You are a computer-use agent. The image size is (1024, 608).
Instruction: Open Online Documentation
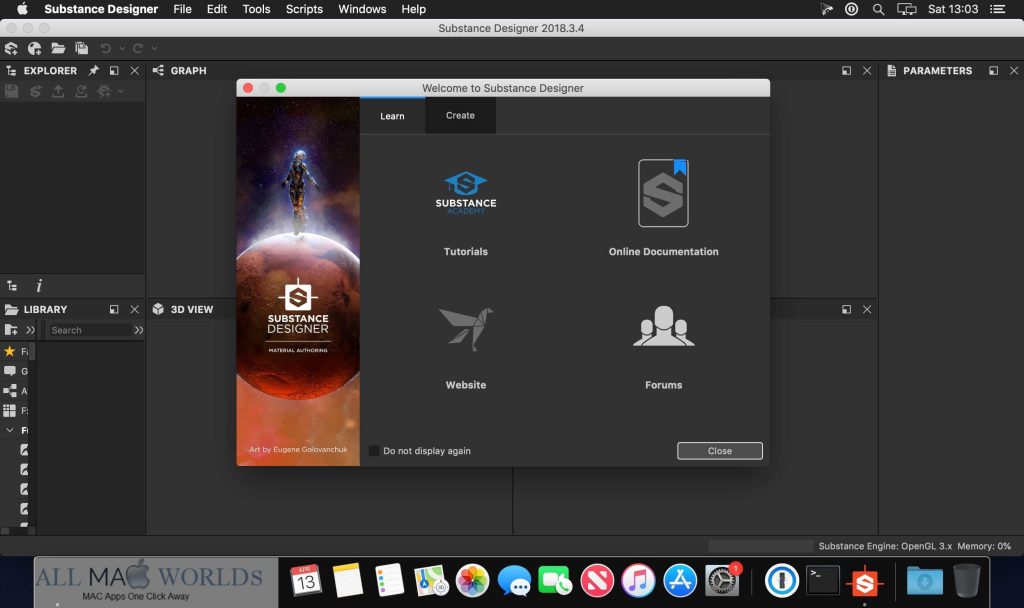[x=664, y=209]
